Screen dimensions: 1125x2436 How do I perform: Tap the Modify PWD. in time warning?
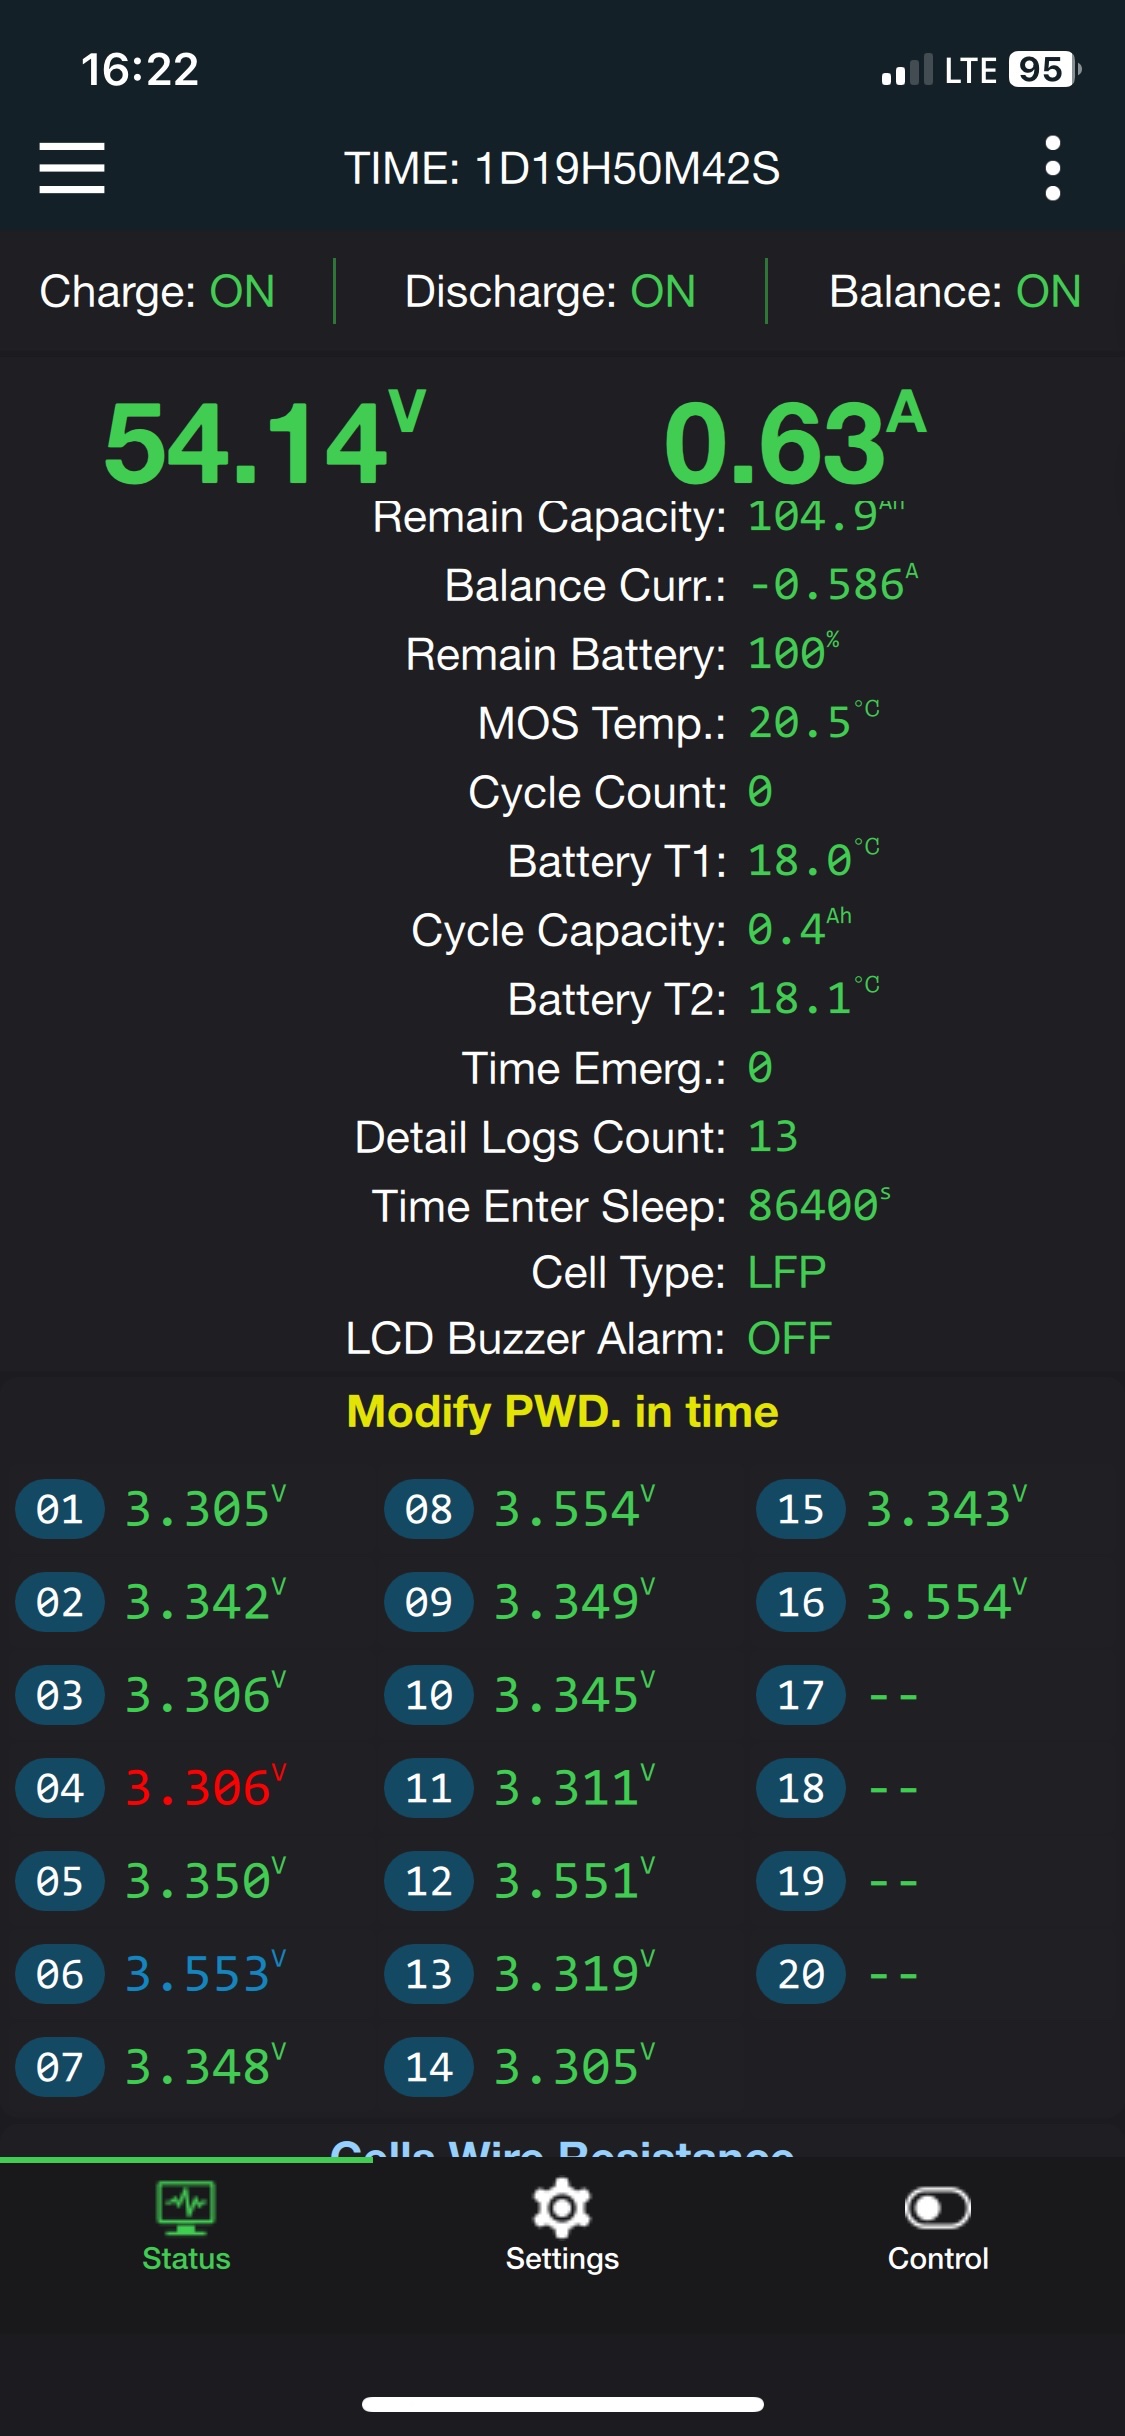click(562, 1412)
